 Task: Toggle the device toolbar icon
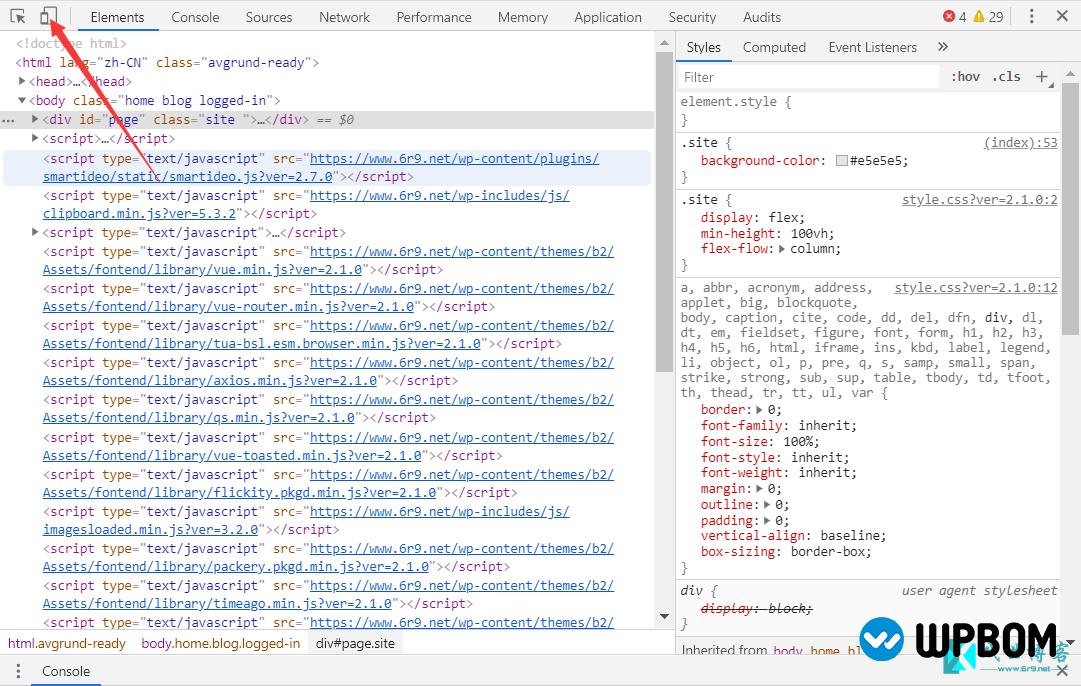click(48, 16)
